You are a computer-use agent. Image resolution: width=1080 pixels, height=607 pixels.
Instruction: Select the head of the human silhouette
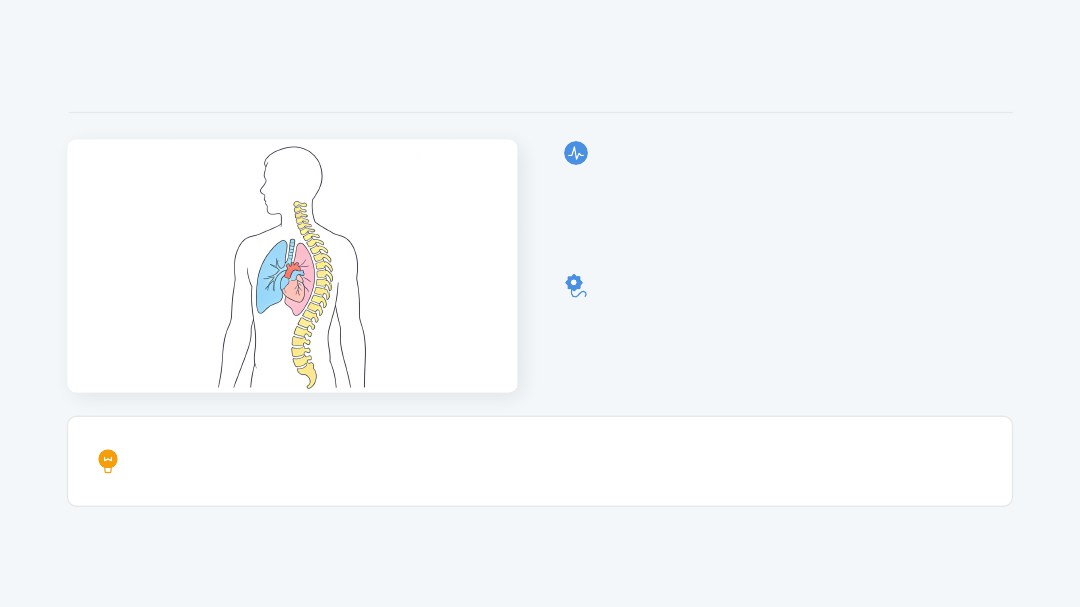click(x=293, y=175)
